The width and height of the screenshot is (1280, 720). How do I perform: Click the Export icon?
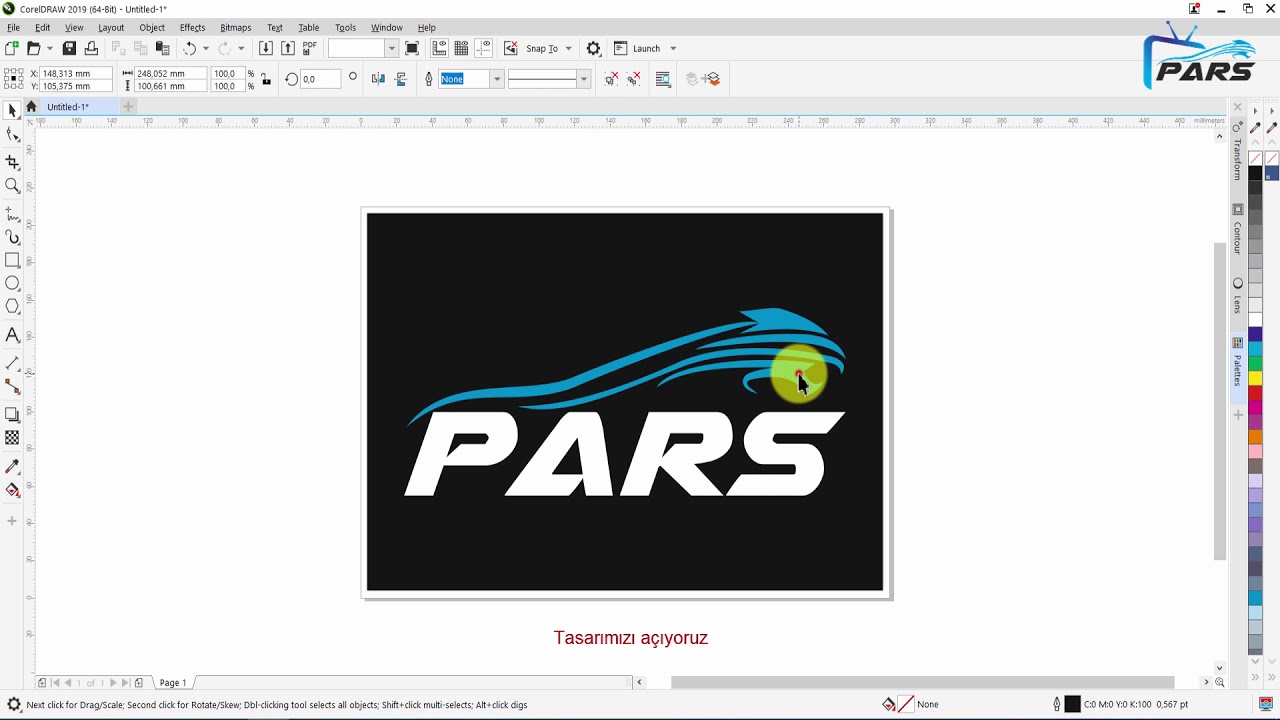tap(288, 48)
